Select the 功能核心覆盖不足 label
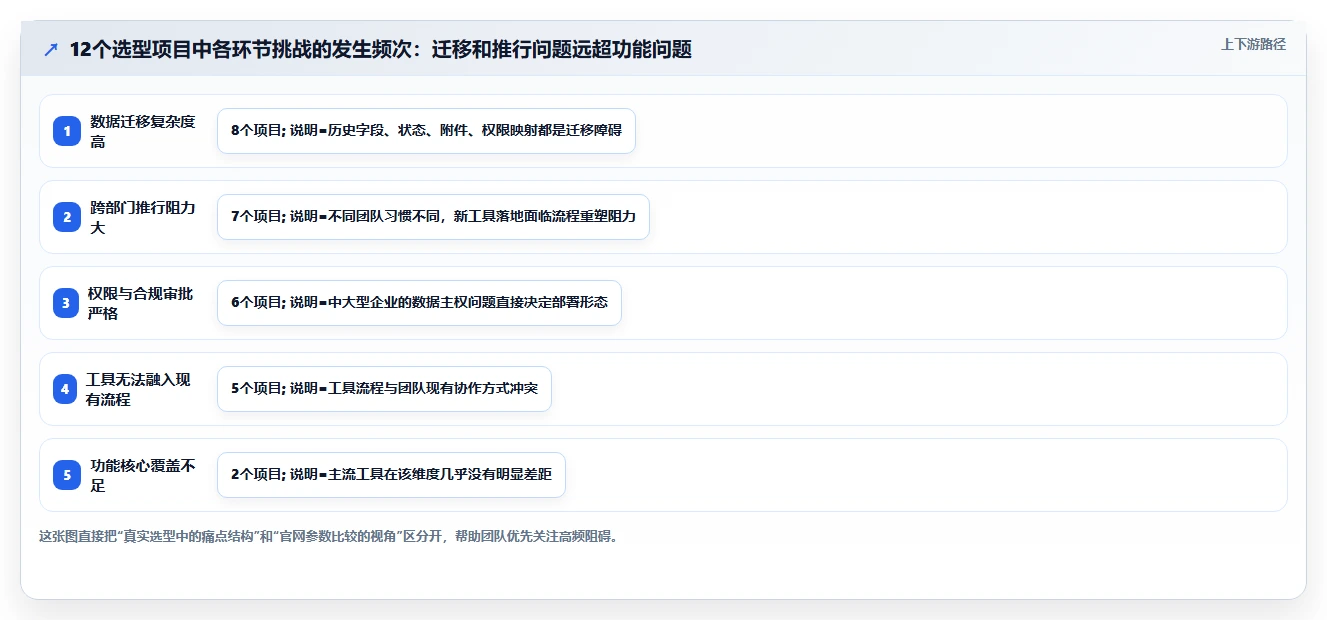The image size is (1327, 620). coord(143,475)
